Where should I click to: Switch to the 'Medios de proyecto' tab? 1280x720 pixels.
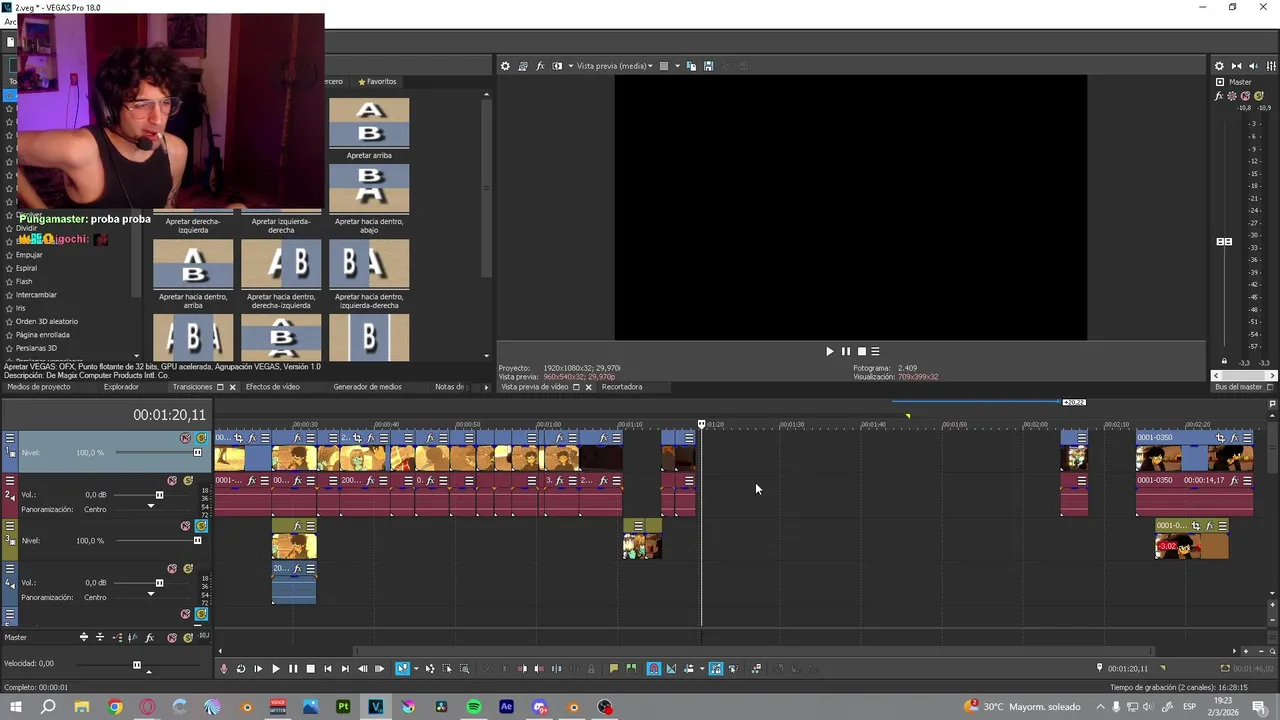coord(39,387)
